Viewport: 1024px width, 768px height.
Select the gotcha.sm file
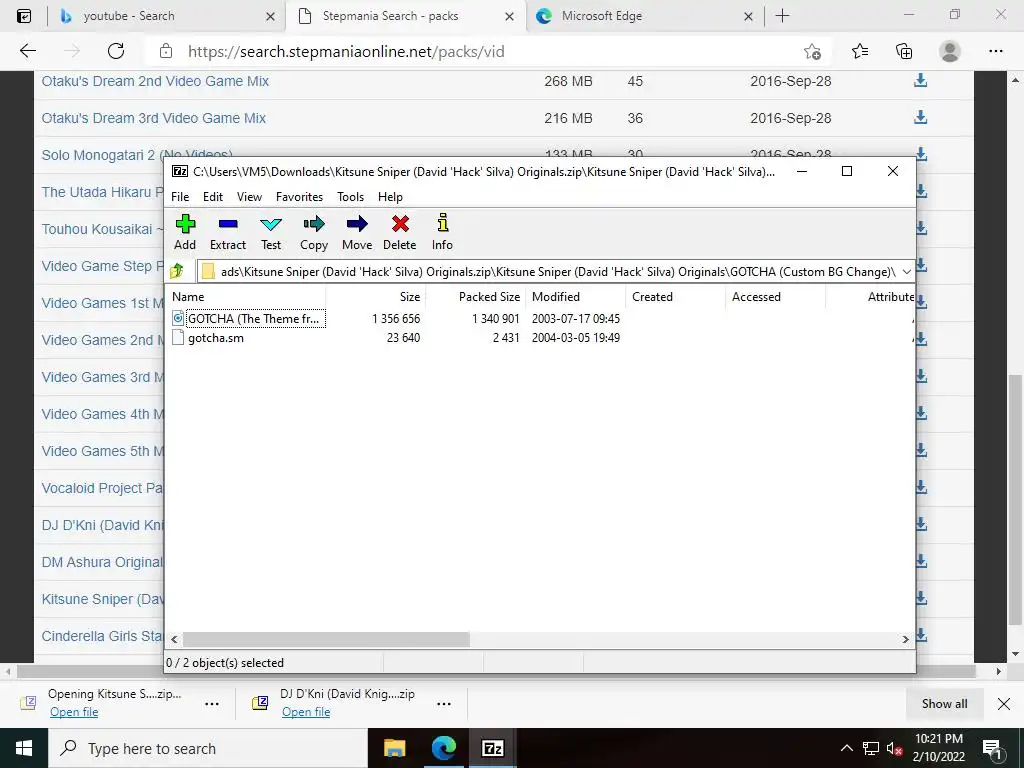click(208, 338)
